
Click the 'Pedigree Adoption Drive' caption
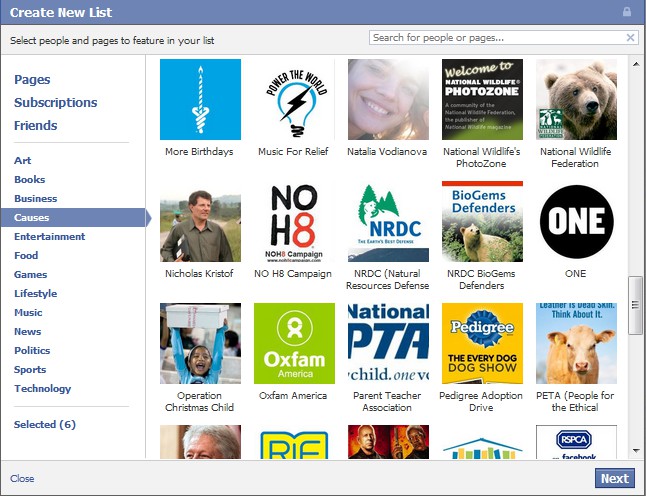(x=481, y=402)
